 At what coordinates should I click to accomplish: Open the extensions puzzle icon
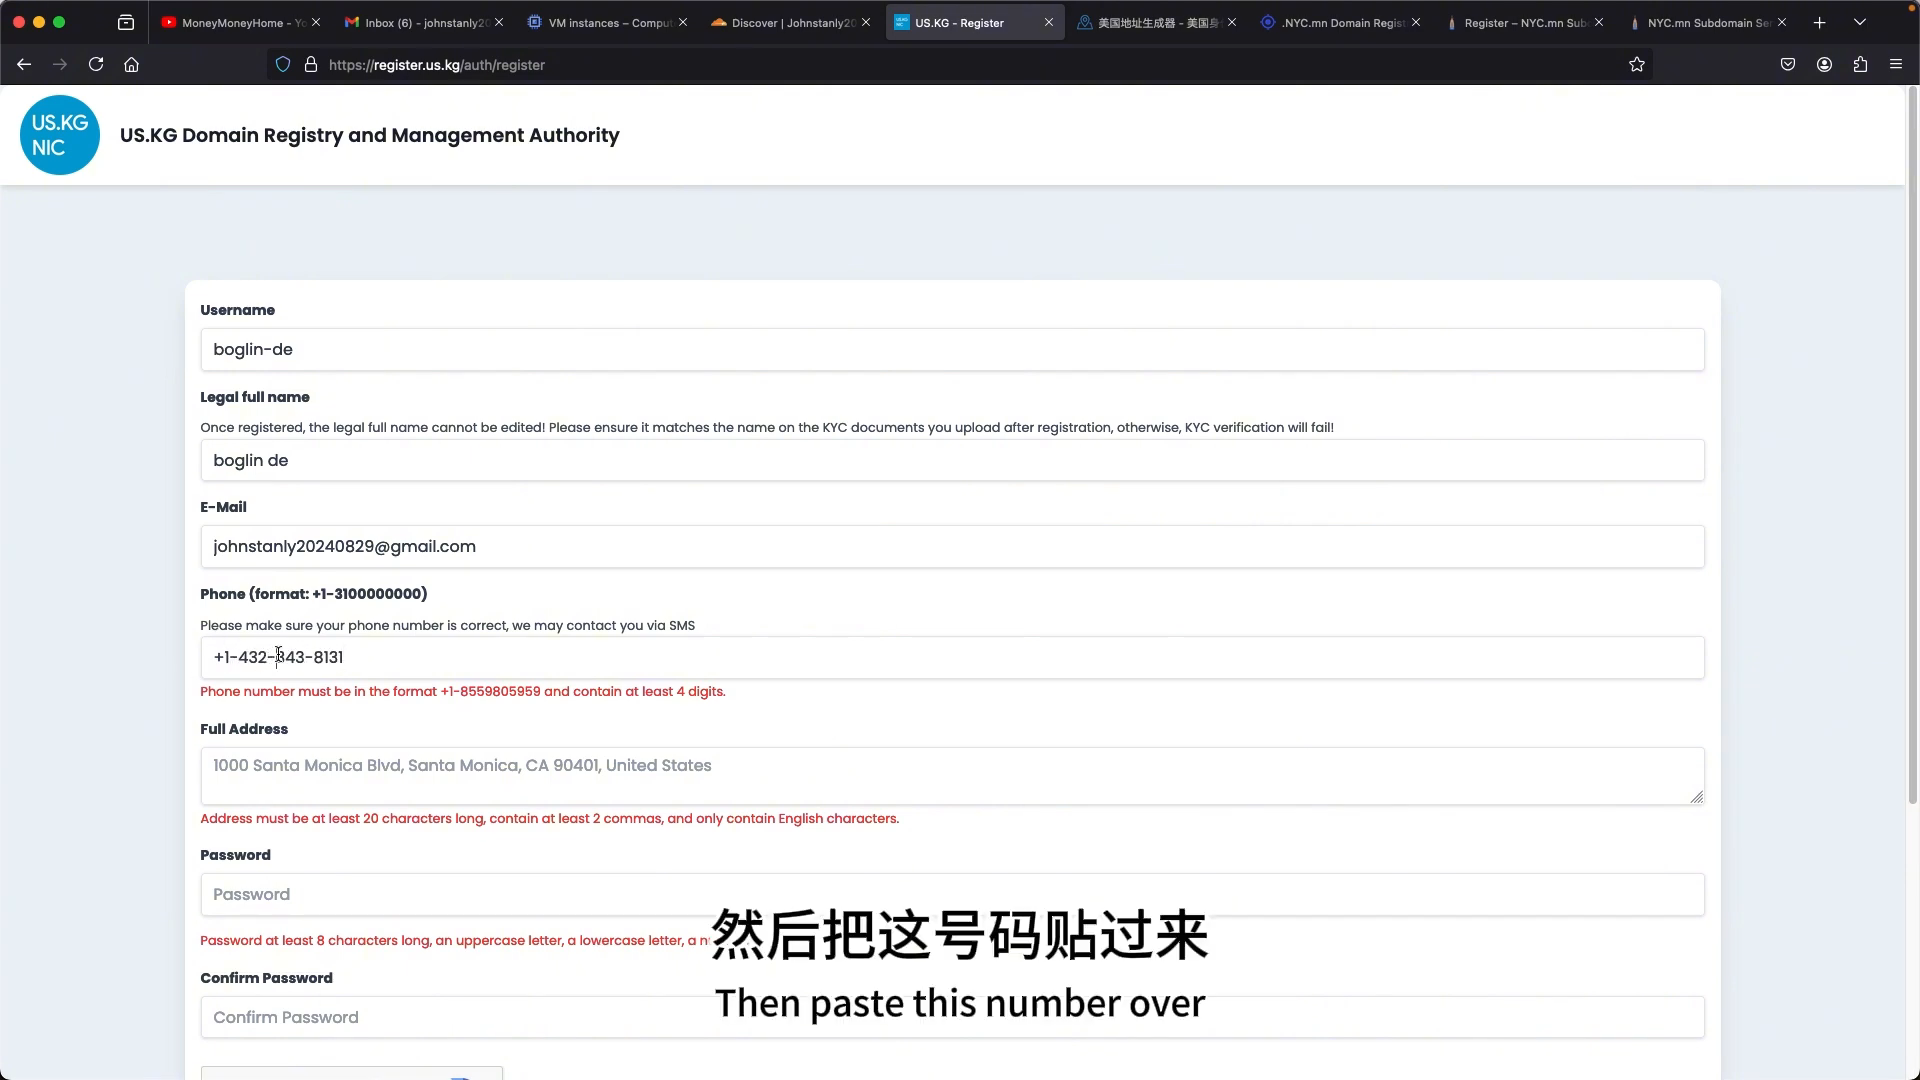click(x=1860, y=65)
